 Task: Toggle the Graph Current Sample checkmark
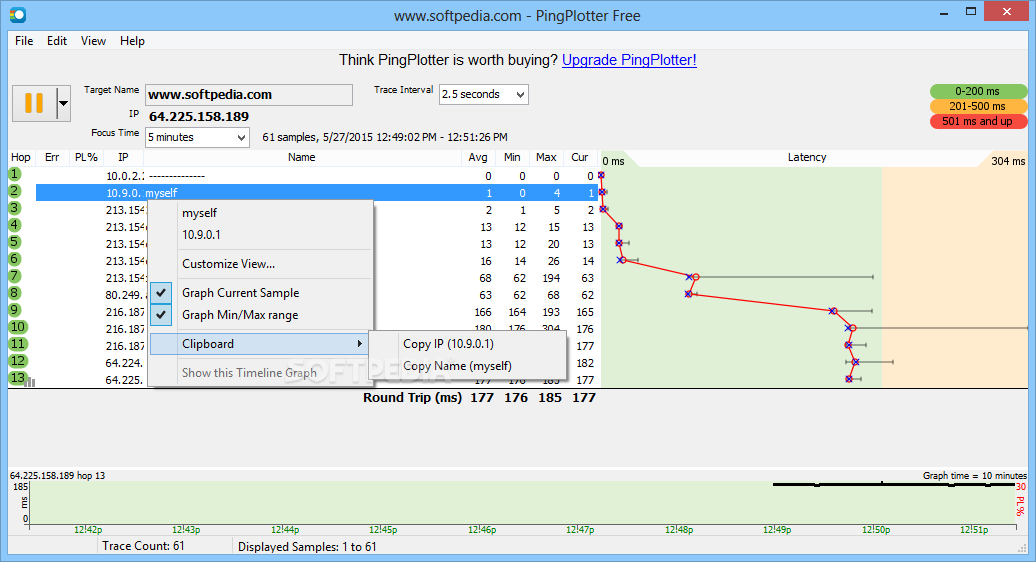point(161,293)
